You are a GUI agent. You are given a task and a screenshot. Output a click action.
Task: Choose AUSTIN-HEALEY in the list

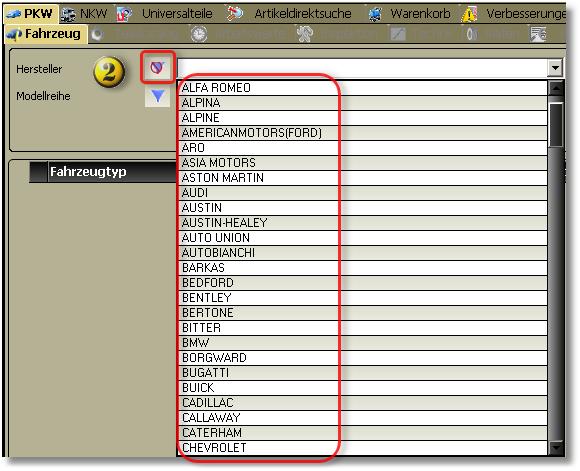coord(362,223)
